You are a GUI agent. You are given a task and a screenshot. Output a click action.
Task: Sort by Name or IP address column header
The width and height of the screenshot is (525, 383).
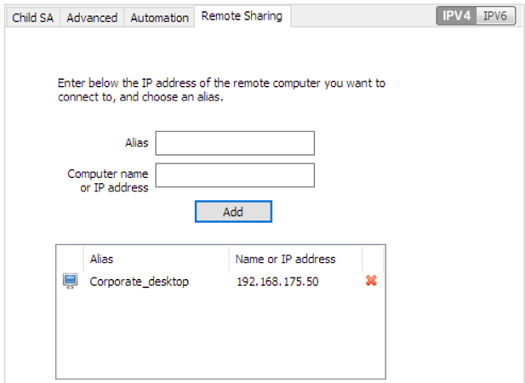pyautogui.click(x=296, y=259)
